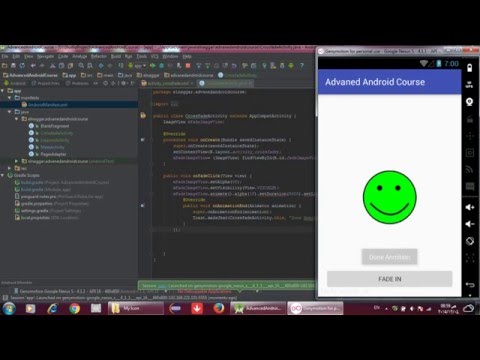Click the Cut scissors toolbar icon
This screenshot has width=480, height=360.
(53, 66)
